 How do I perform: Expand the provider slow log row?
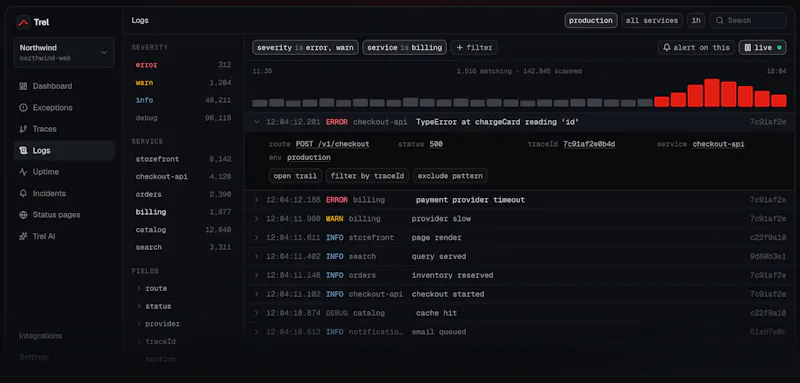[x=257, y=219]
